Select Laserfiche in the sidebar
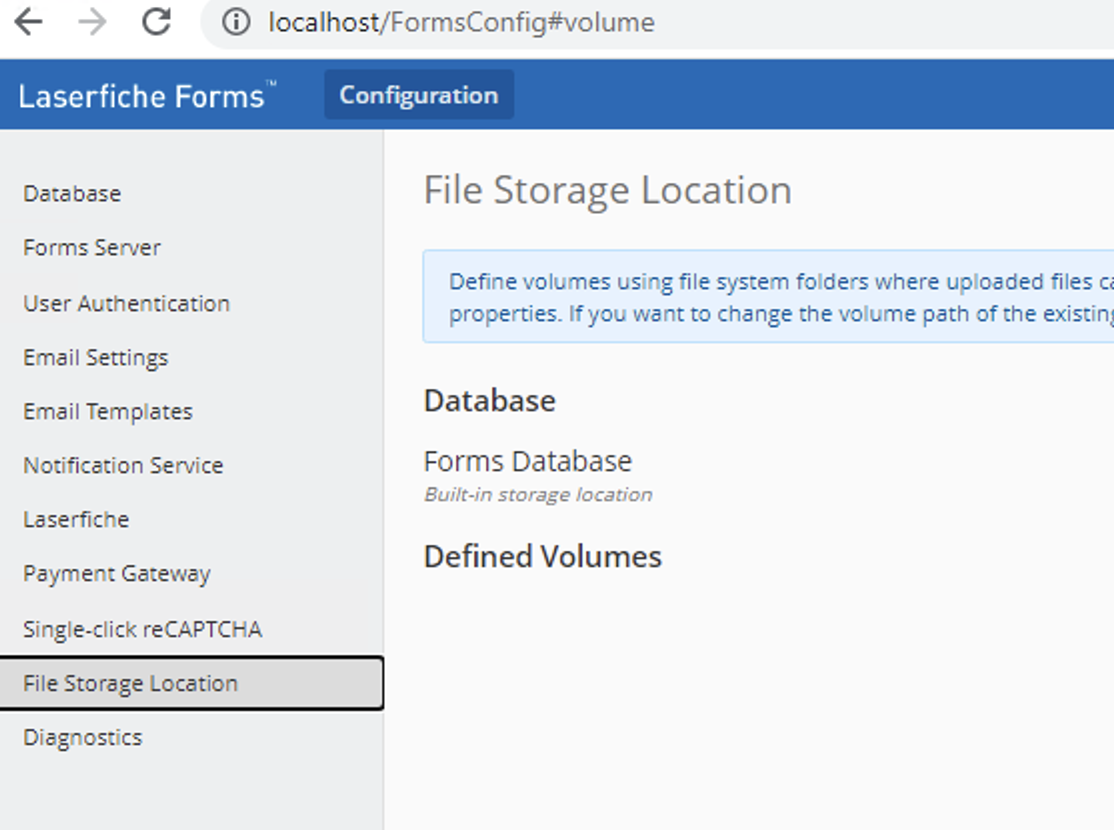The image size is (1114, 830). tap(76, 519)
